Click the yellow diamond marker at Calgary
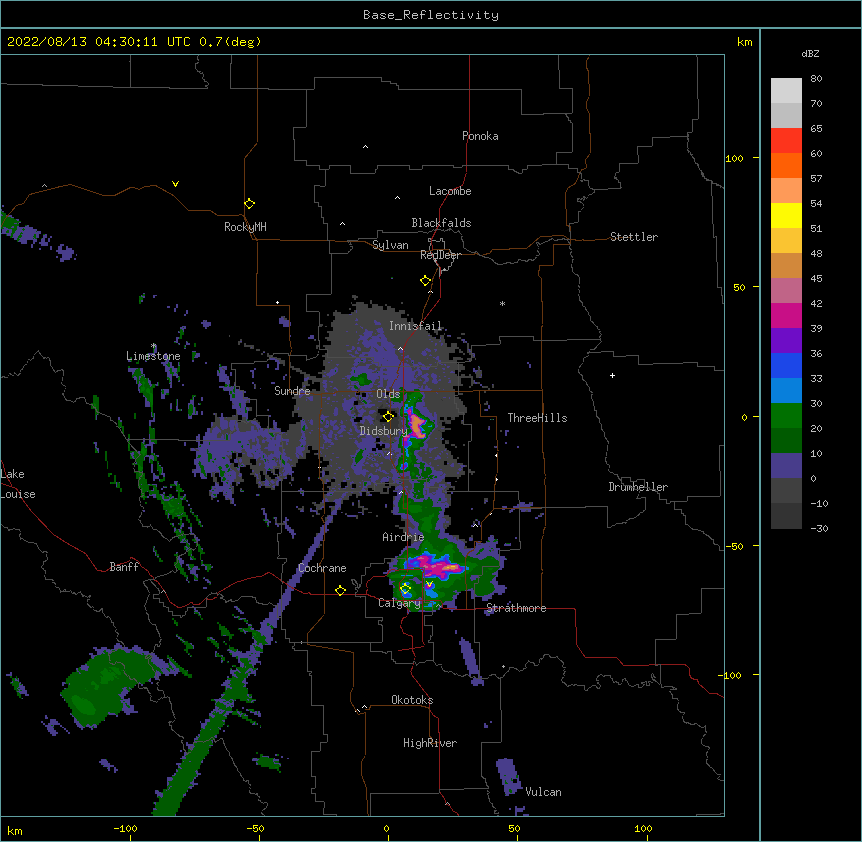Screen dimensions: 862x842 click(405, 589)
